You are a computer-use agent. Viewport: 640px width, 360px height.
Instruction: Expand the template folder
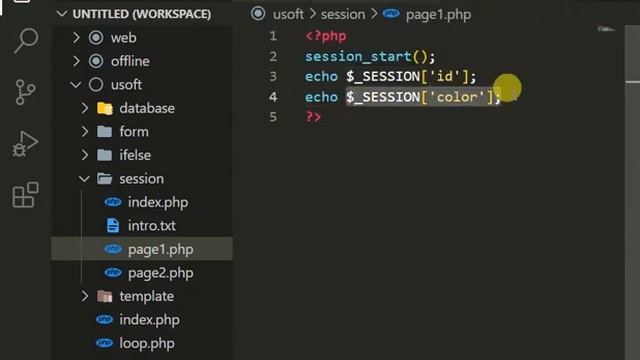[x=84, y=296]
